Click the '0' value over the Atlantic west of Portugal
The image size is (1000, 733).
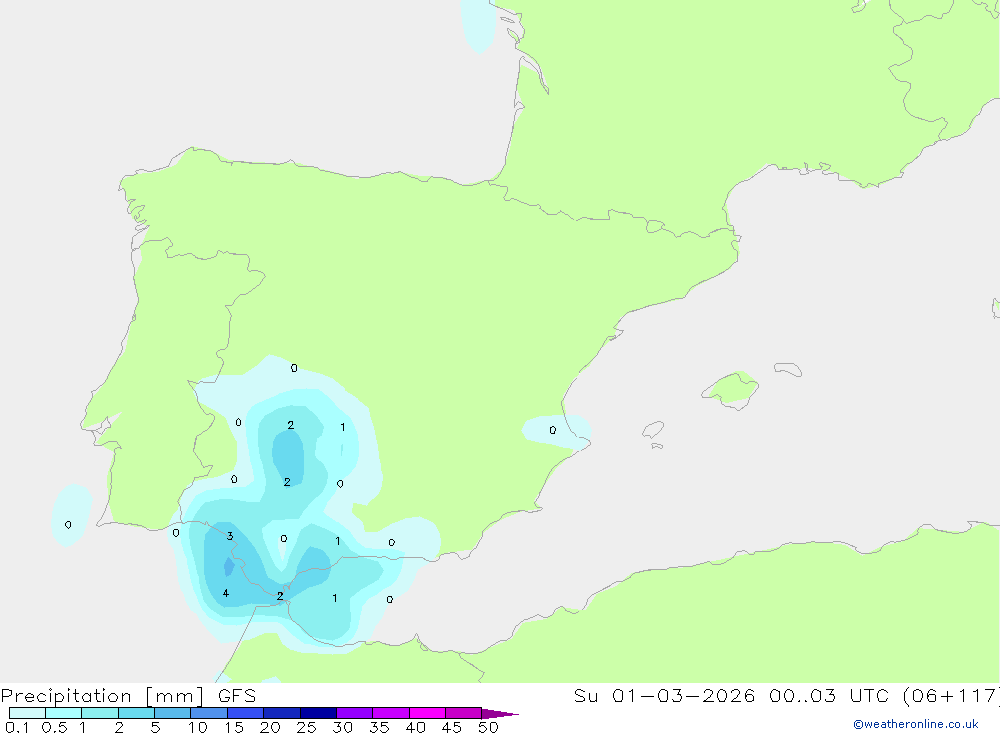point(68,525)
